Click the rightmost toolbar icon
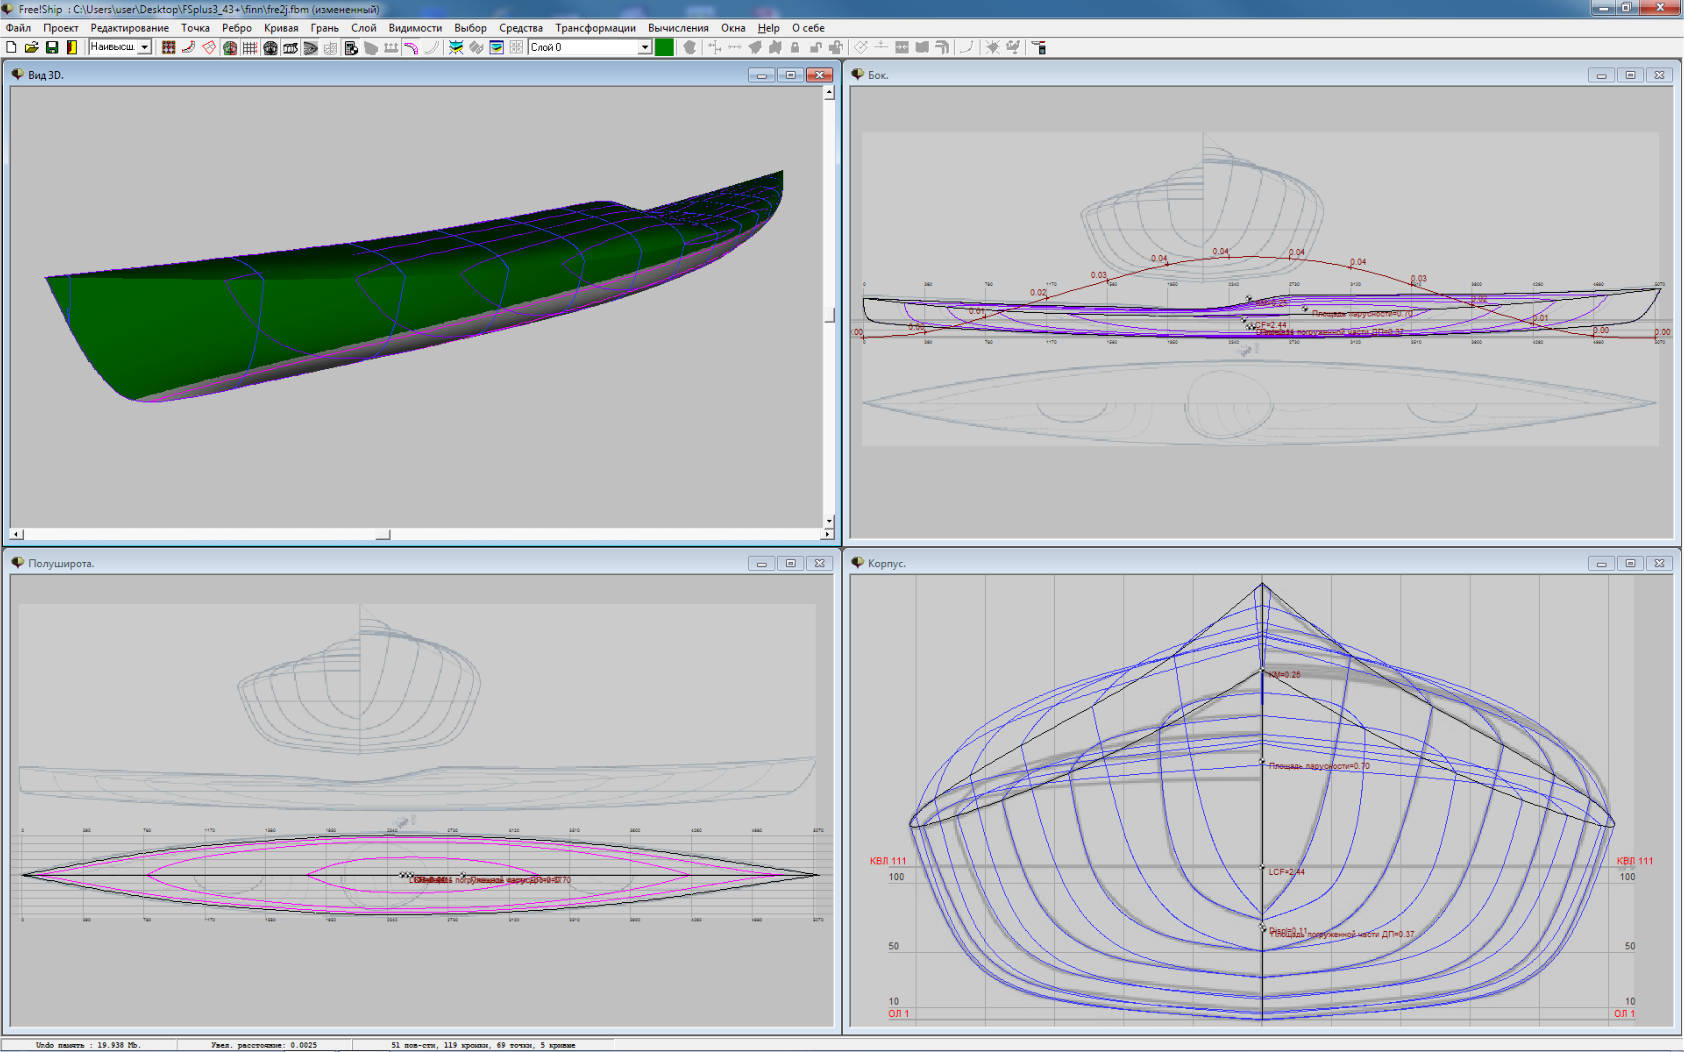1684x1052 pixels. coord(1039,47)
